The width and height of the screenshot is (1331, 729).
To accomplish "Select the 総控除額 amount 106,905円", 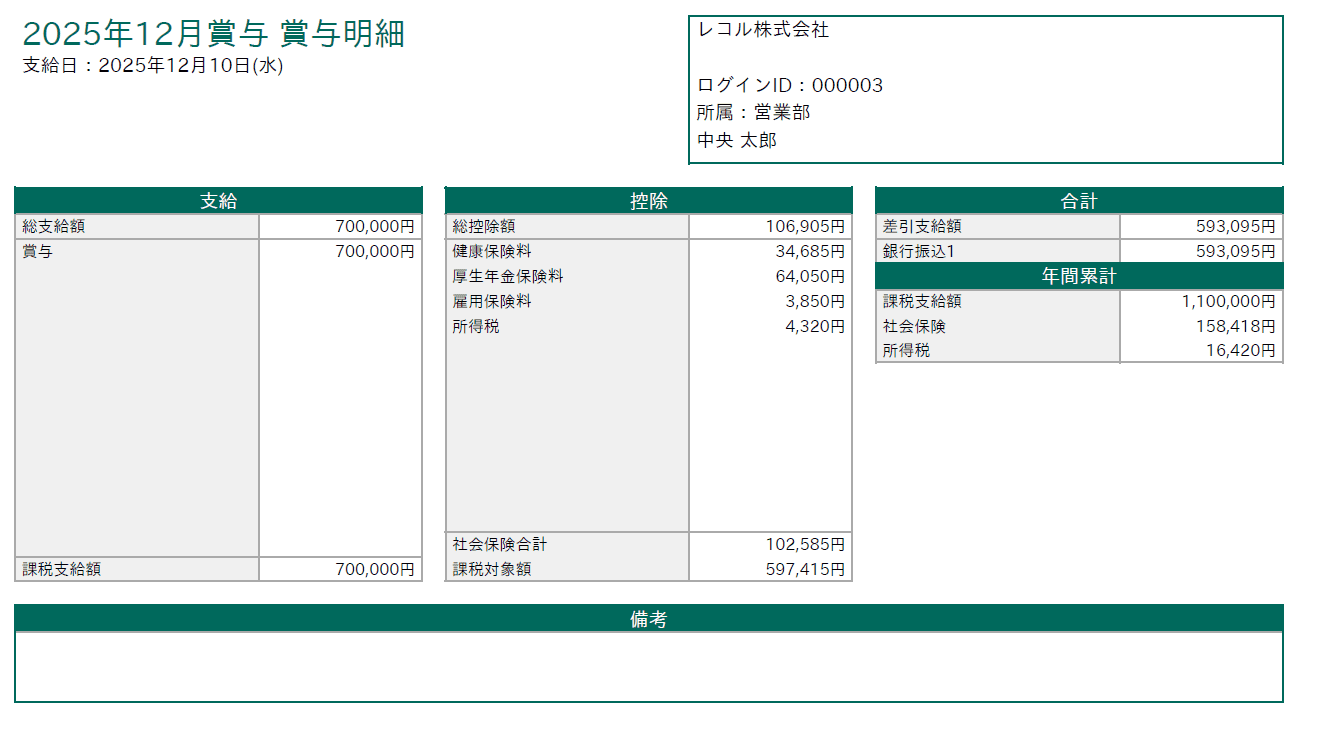I will pos(805,227).
